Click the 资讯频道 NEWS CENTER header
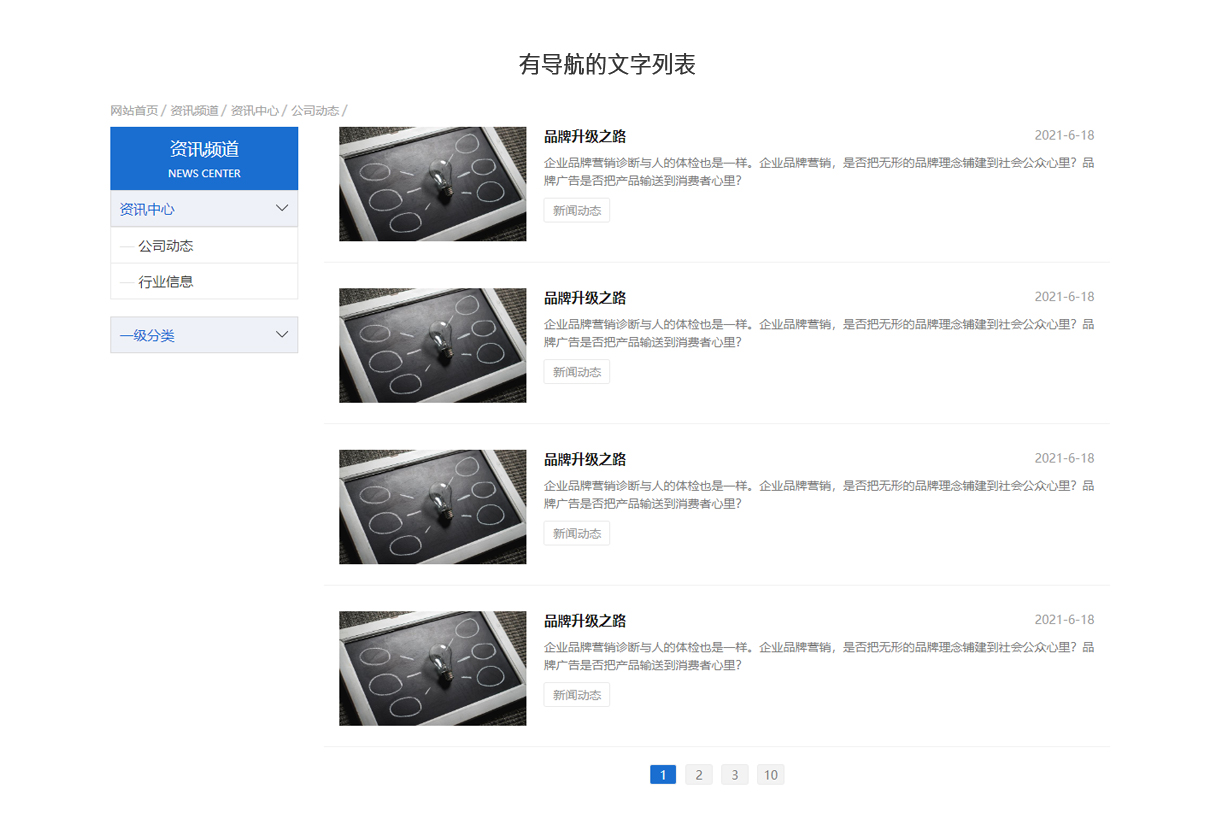 204,158
